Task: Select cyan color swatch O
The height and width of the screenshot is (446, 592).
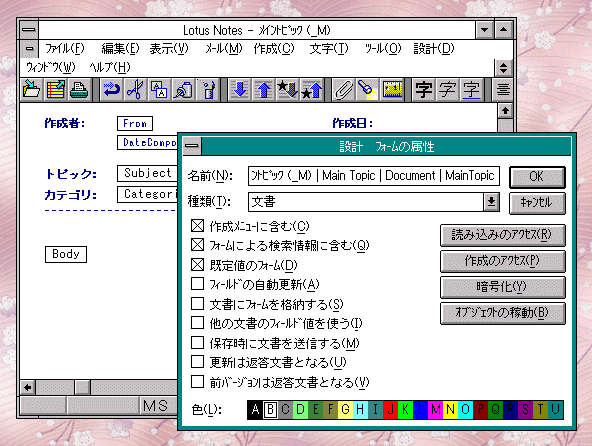Action: (x=466, y=410)
